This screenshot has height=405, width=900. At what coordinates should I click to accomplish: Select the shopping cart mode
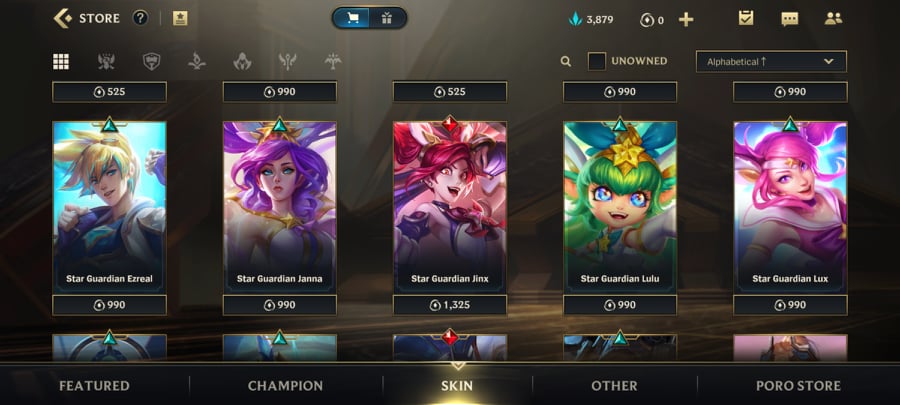click(x=352, y=18)
